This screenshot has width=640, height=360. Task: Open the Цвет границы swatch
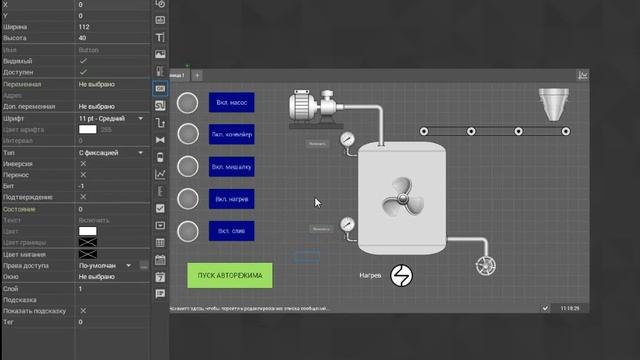[x=87, y=242]
